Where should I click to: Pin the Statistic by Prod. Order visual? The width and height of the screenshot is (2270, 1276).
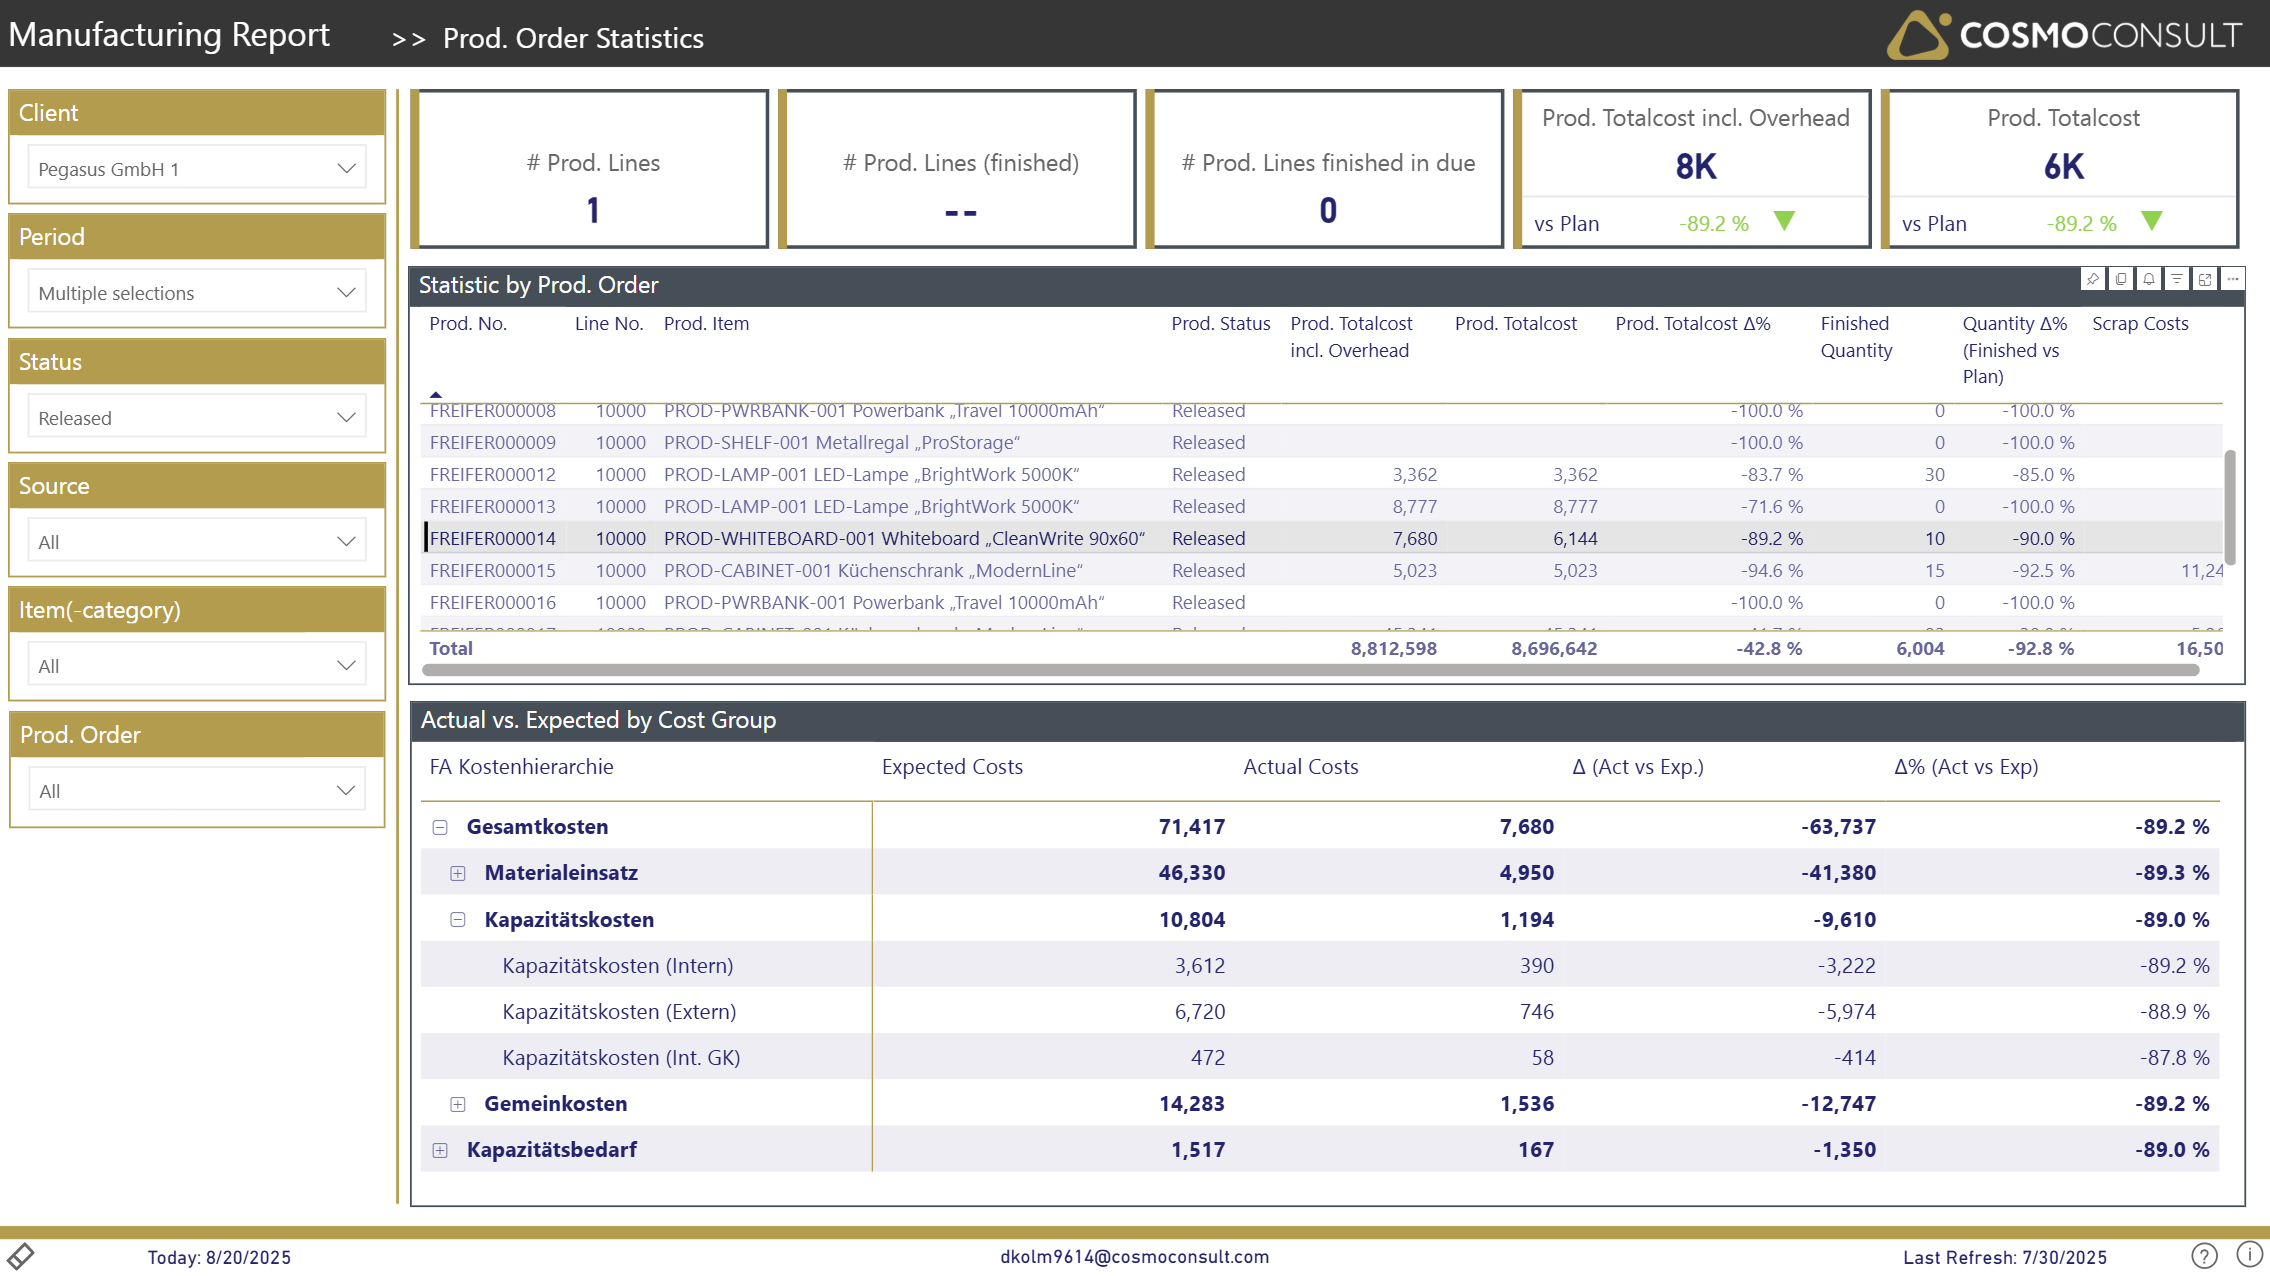coord(2092,279)
